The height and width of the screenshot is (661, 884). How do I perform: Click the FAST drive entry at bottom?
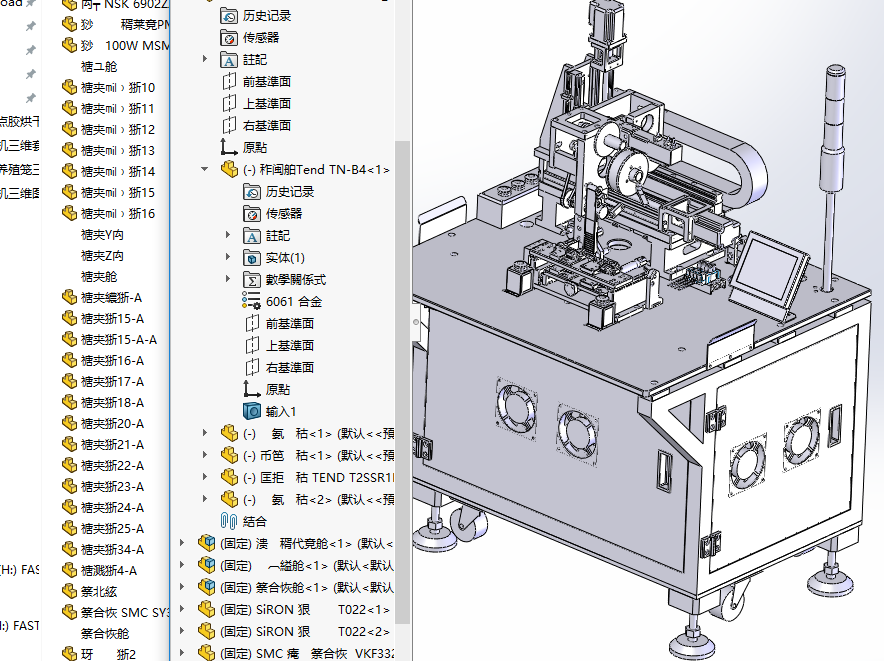pyautogui.click(x=20, y=626)
